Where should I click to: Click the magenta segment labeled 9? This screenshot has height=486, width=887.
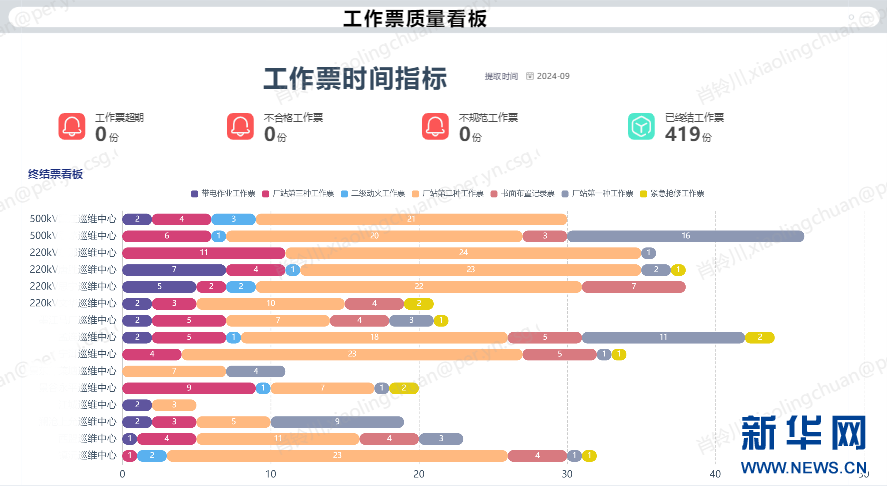(188, 388)
